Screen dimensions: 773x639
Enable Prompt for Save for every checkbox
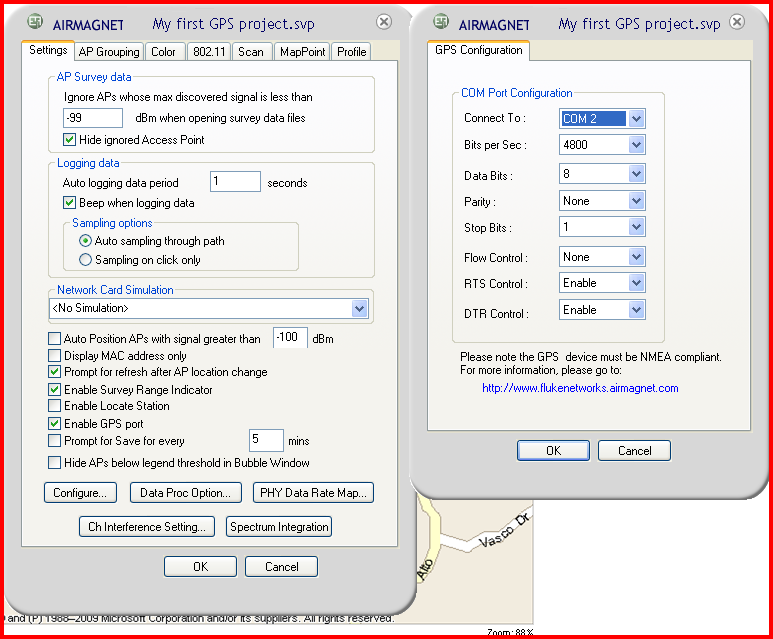[x=54, y=440]
